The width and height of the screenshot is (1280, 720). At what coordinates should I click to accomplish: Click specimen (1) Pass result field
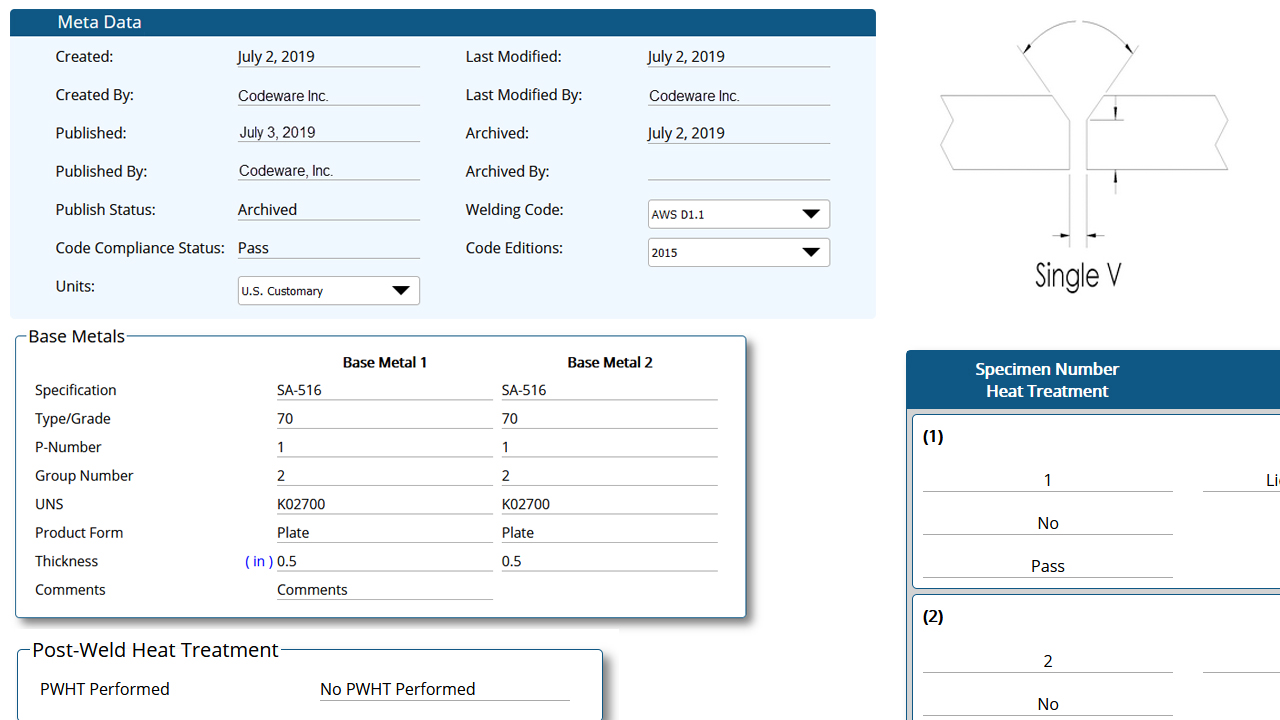click(x=1047, y=566)
